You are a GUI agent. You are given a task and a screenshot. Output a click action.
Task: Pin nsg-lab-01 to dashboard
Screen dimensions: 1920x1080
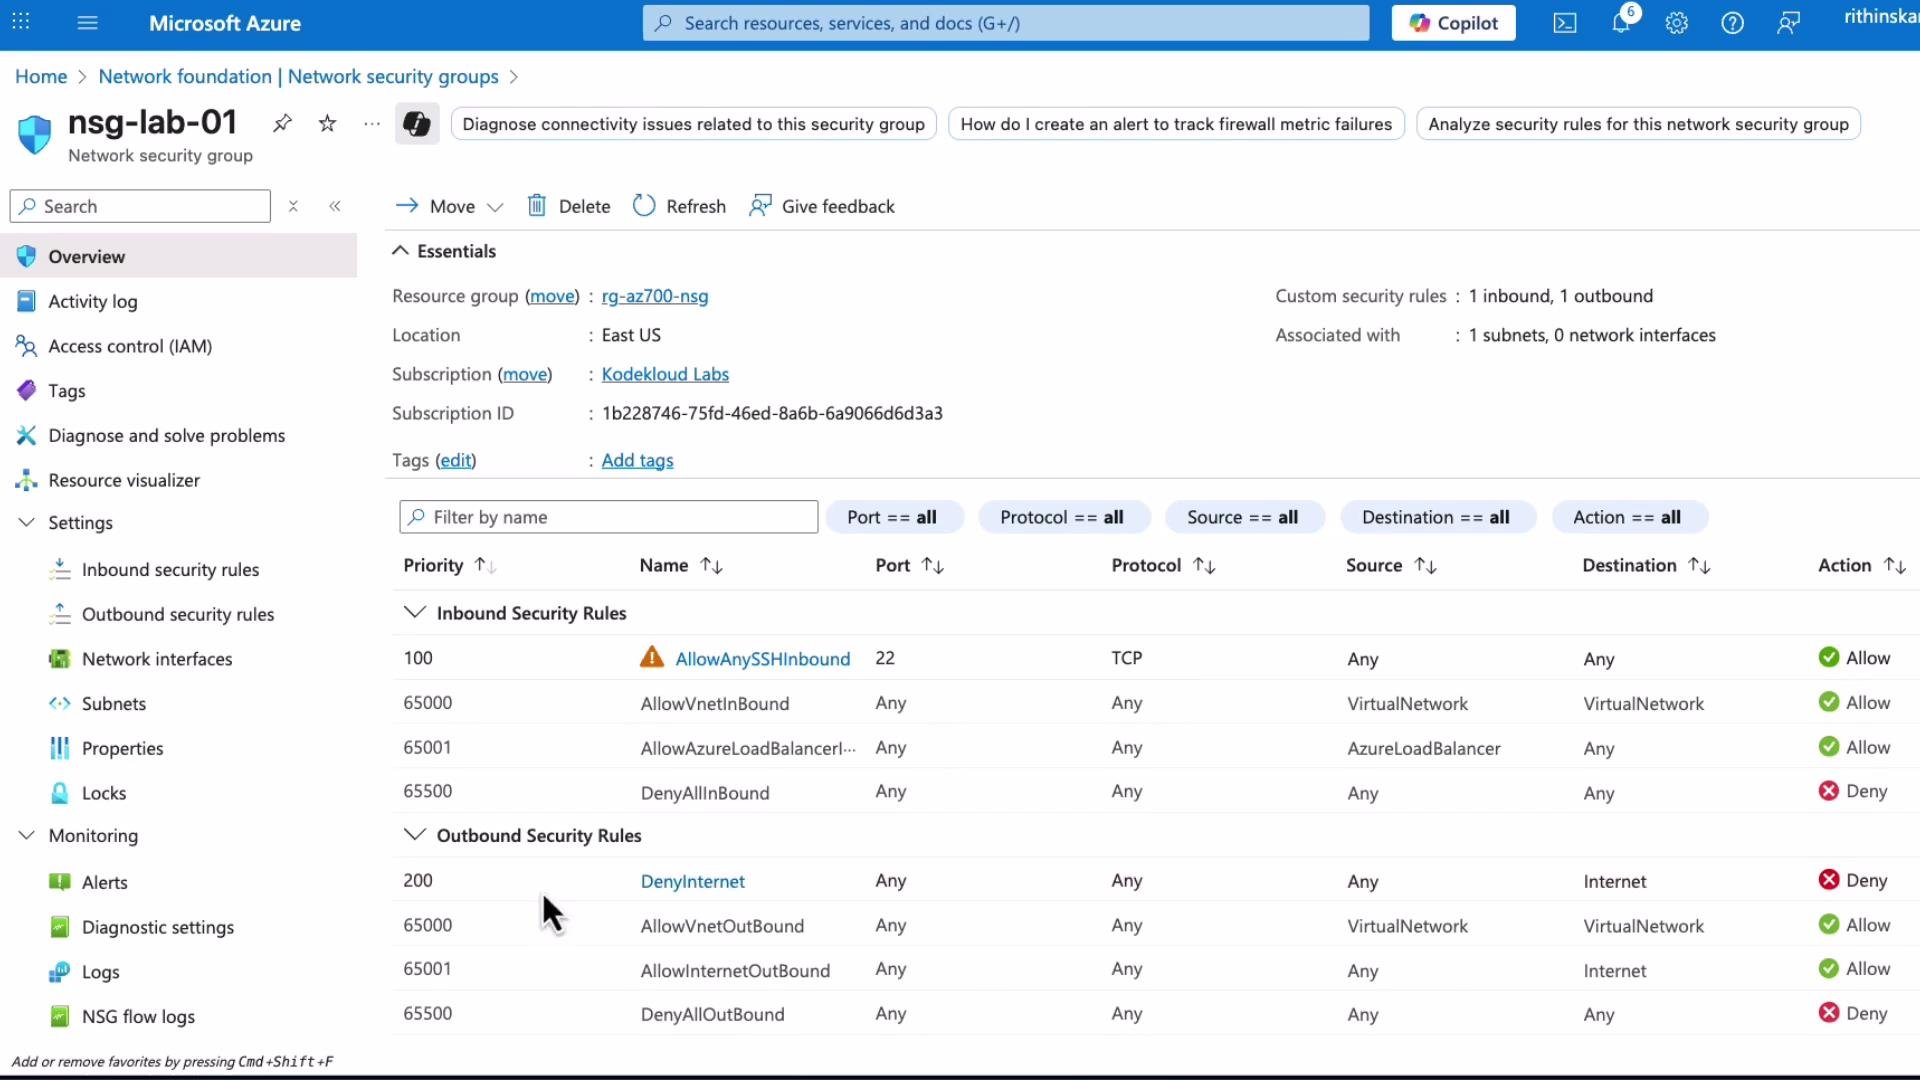point(283,123)
